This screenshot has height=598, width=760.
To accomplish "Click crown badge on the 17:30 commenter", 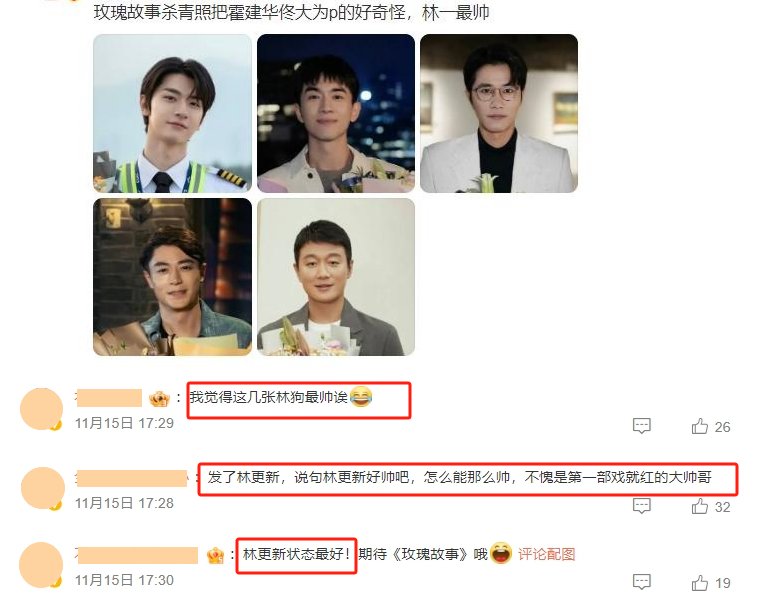I will [215, 555].
